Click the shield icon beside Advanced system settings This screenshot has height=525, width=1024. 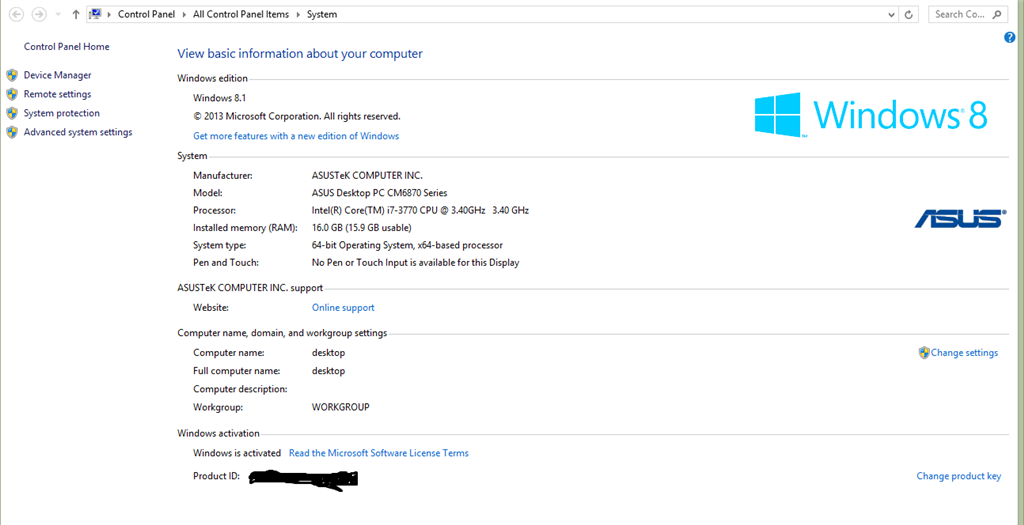click(12, 132)
